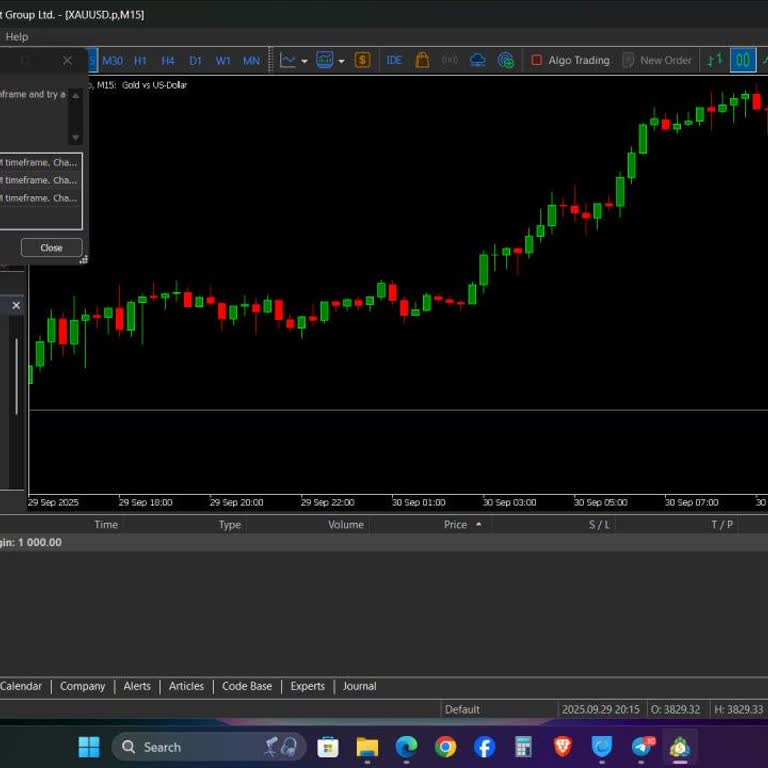Open Microsoft Edge from the taskbar
The width and height of the screenshot is (768, 768).
(x=406, y=747)
